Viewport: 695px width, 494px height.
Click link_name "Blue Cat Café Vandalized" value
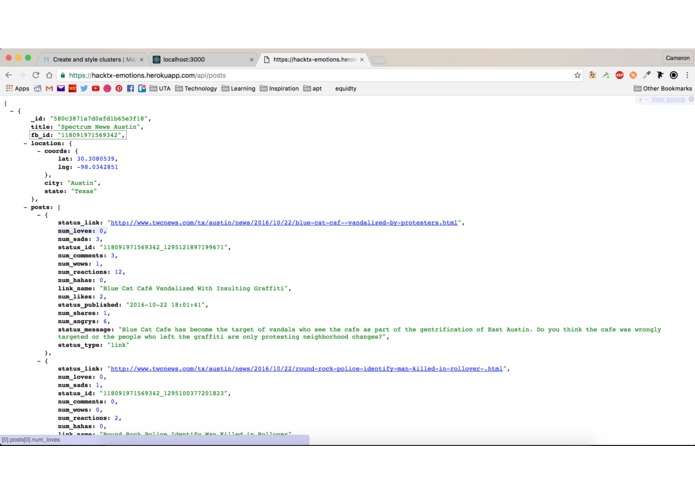click(194, 288)
